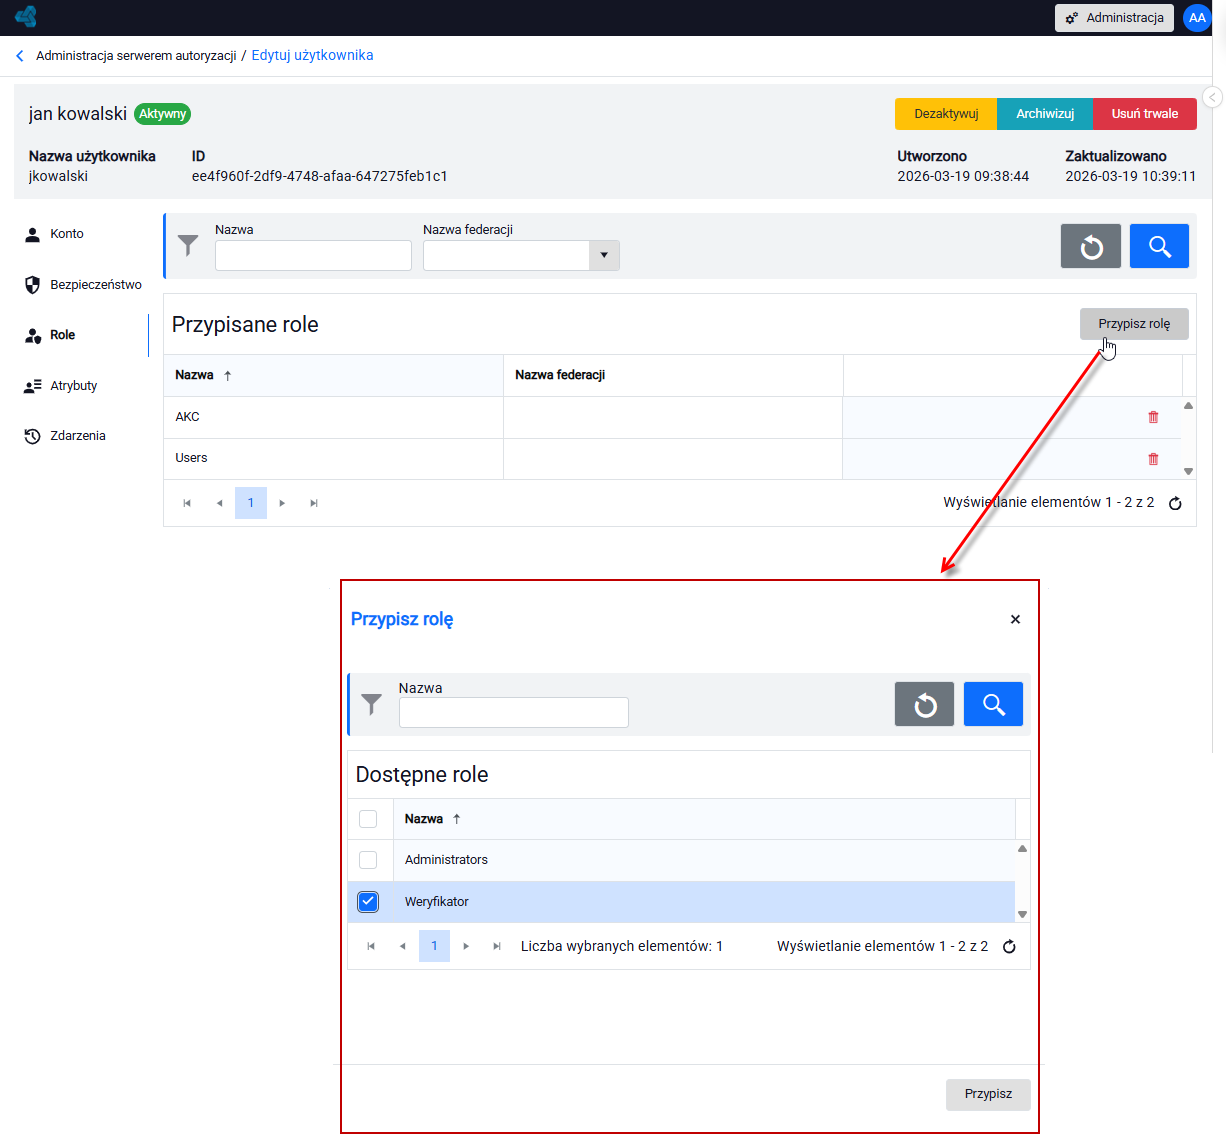Screen dimensions: 1226x1134
Task: Click the Usuń trwale button
Action: point(1145,114)
